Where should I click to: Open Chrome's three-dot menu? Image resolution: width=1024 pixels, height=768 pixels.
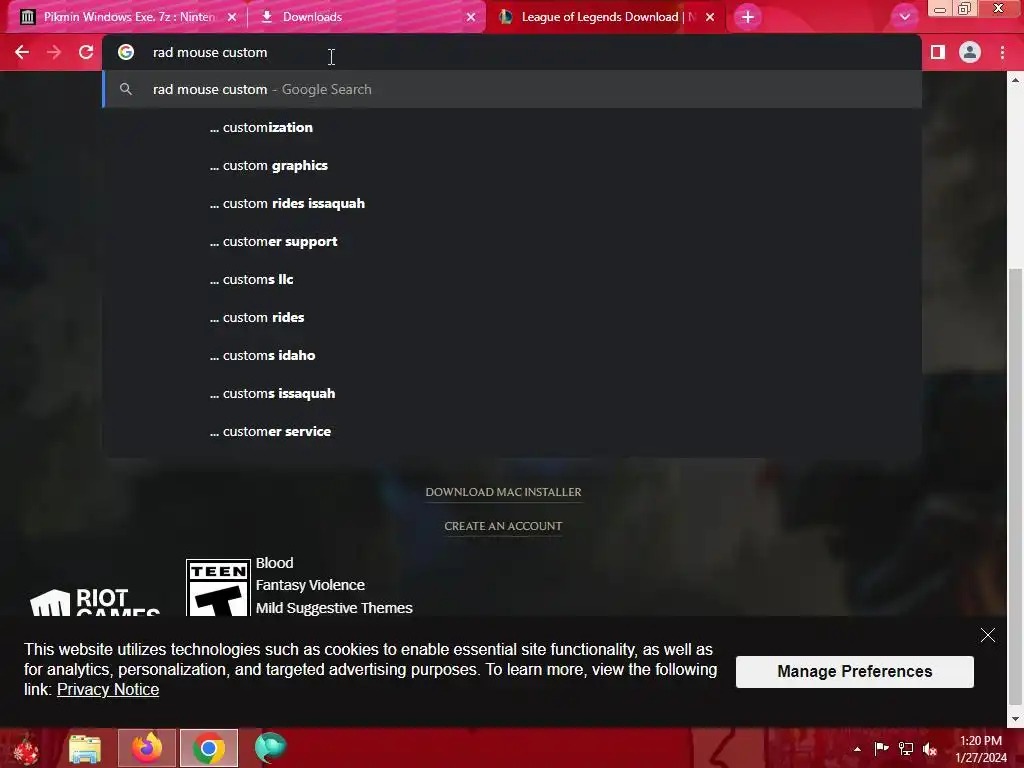coord(1002,52)
